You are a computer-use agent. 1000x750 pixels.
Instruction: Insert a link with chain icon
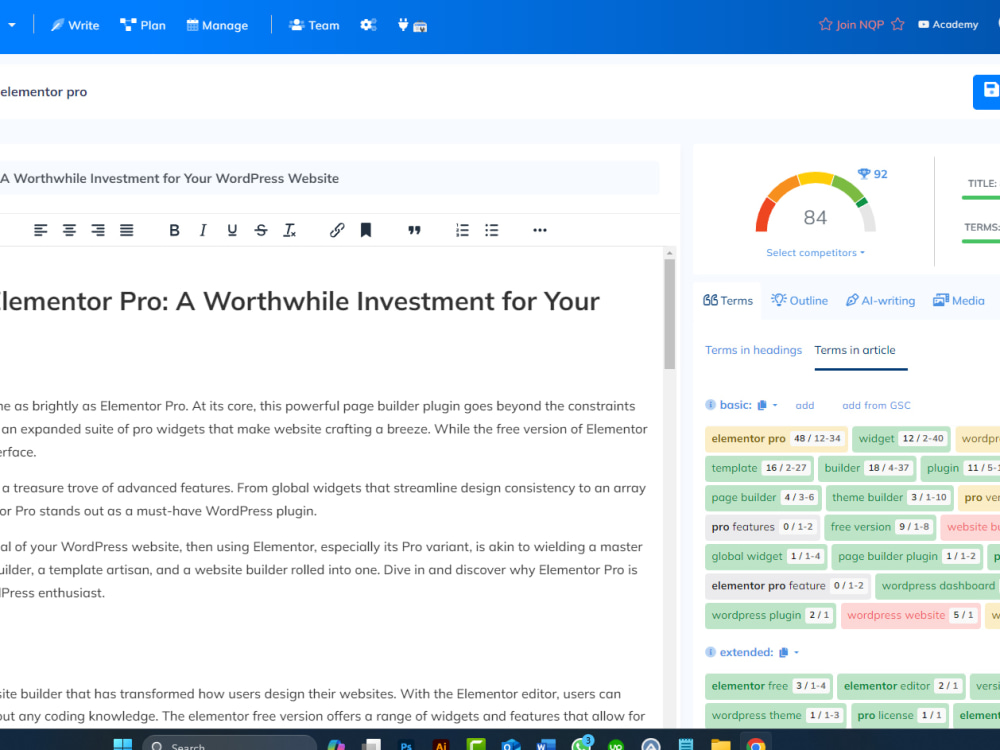tap(337, 230)
